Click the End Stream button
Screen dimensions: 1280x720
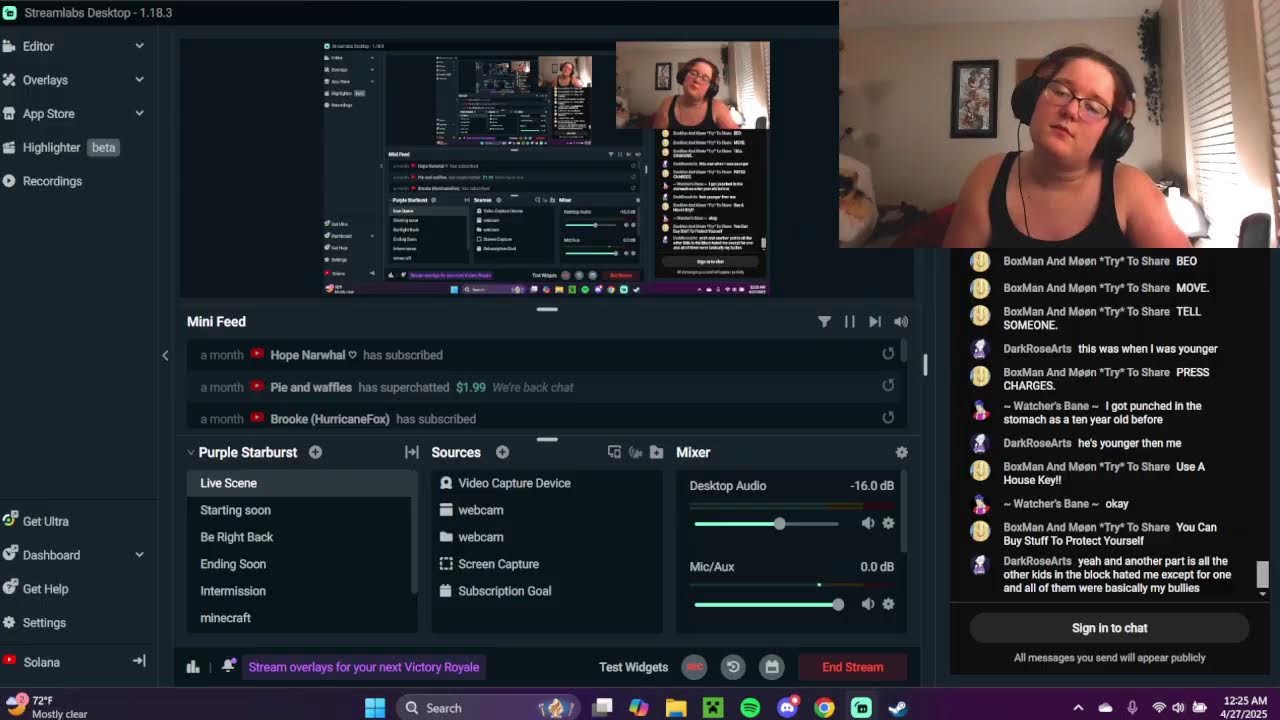click(x=852, y=667)
